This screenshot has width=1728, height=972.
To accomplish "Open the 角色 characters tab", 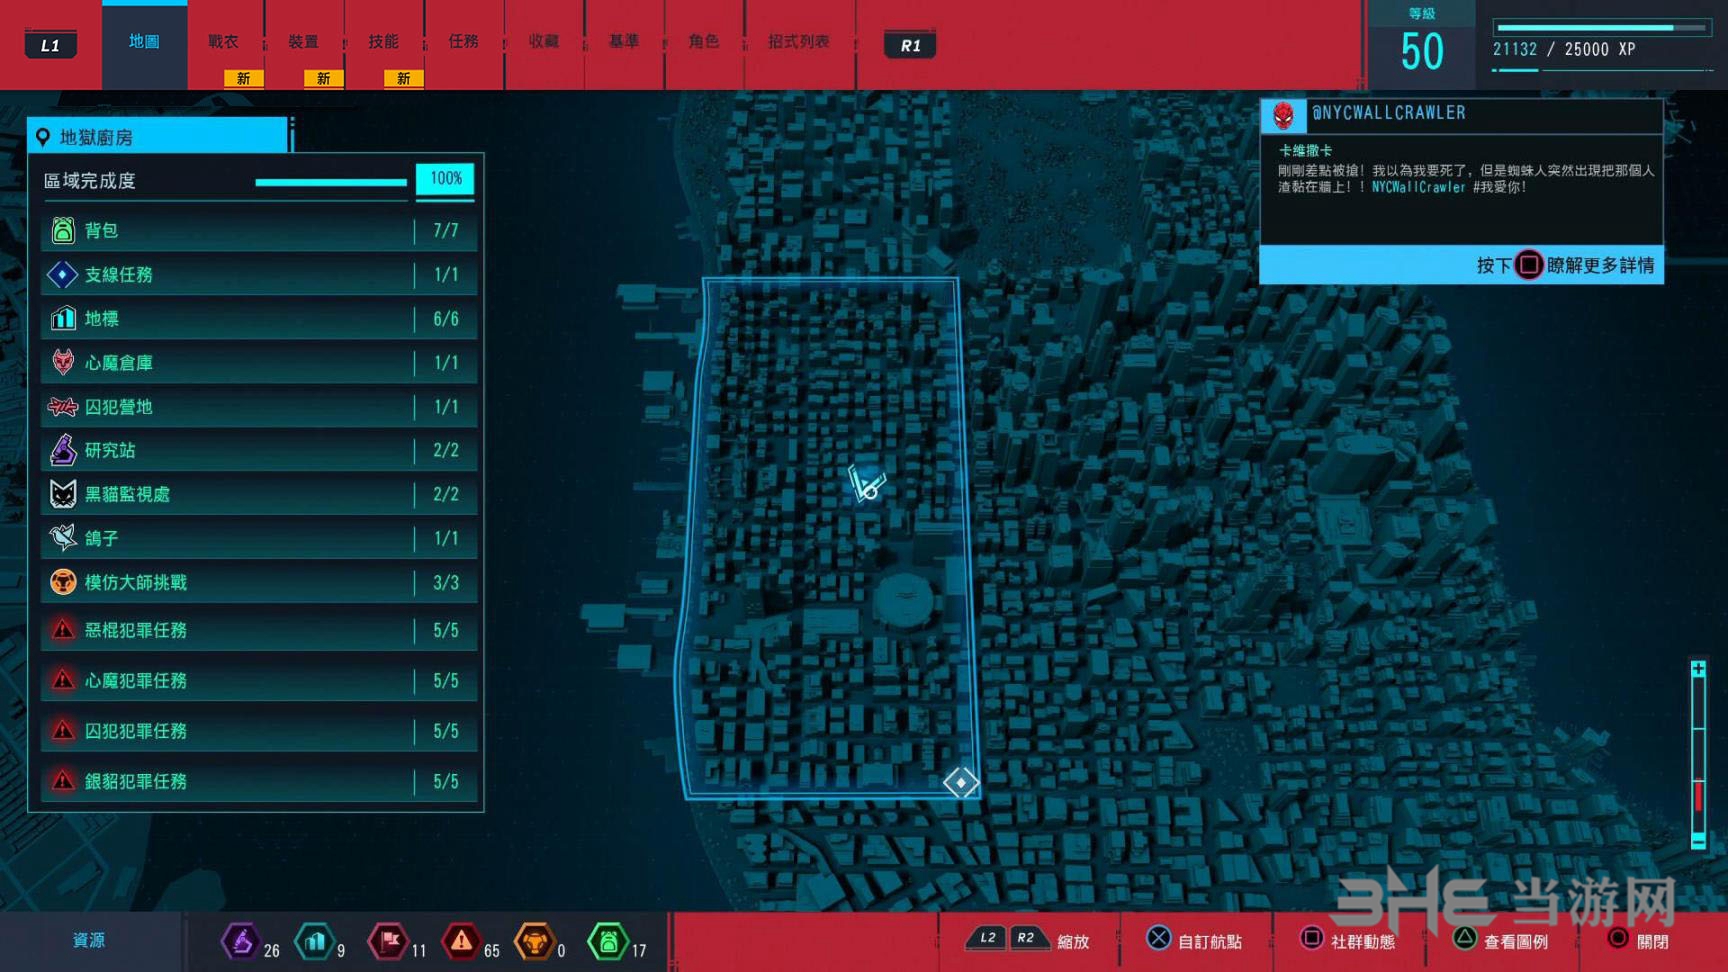I will click(x=704, y=42).
